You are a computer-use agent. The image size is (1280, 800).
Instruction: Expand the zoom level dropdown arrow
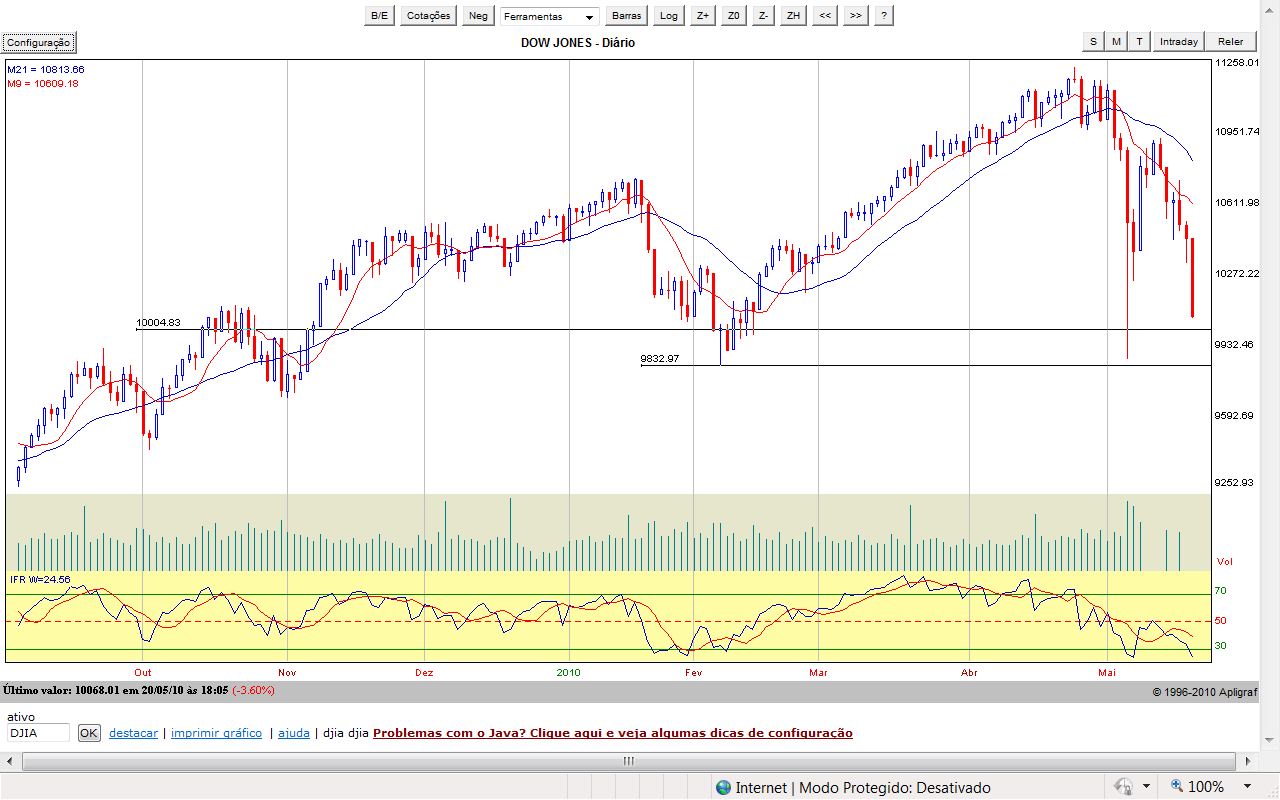click(1248, 787)
